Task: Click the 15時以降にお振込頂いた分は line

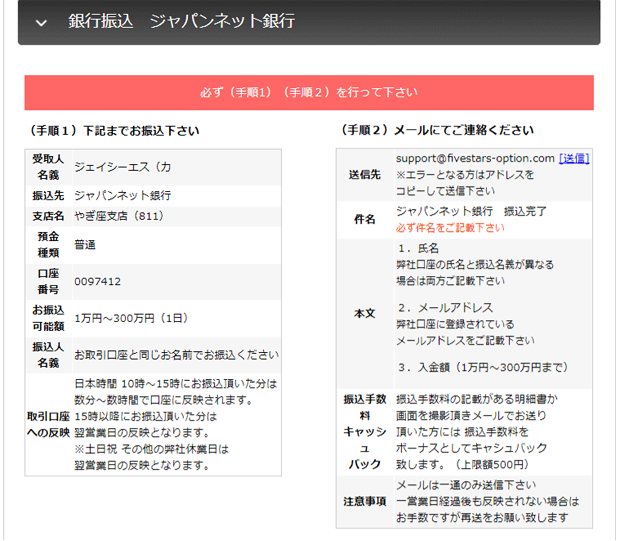Action: click(x=146, y=416)
